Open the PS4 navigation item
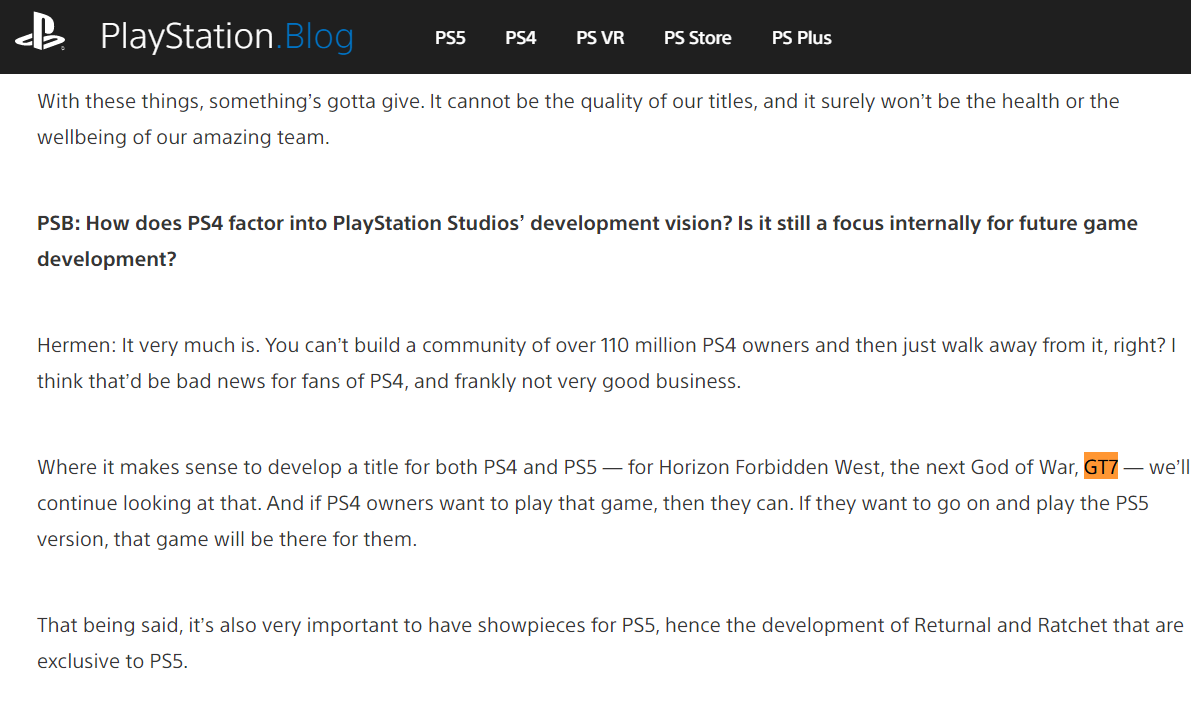 click(x=520, y=38)
